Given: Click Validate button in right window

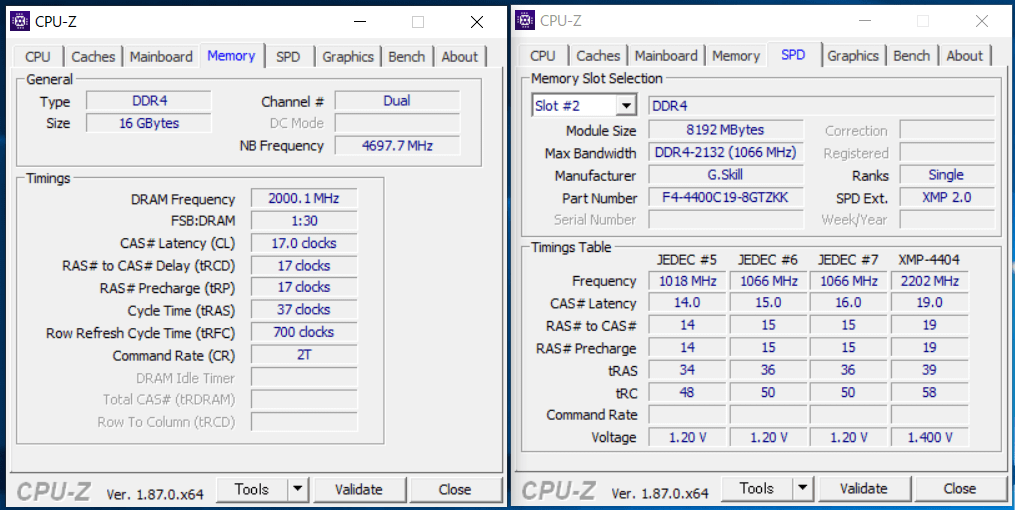Looking at the screenshot, I should coord(864,488).
